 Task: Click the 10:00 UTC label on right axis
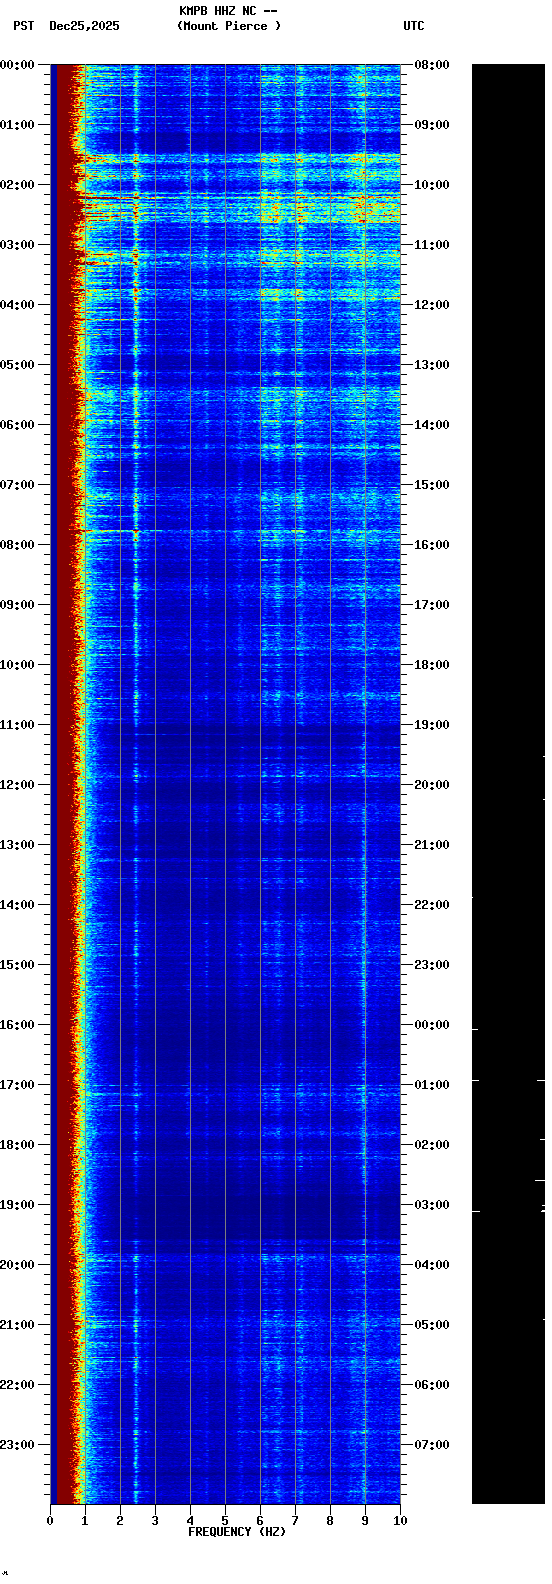432,185
